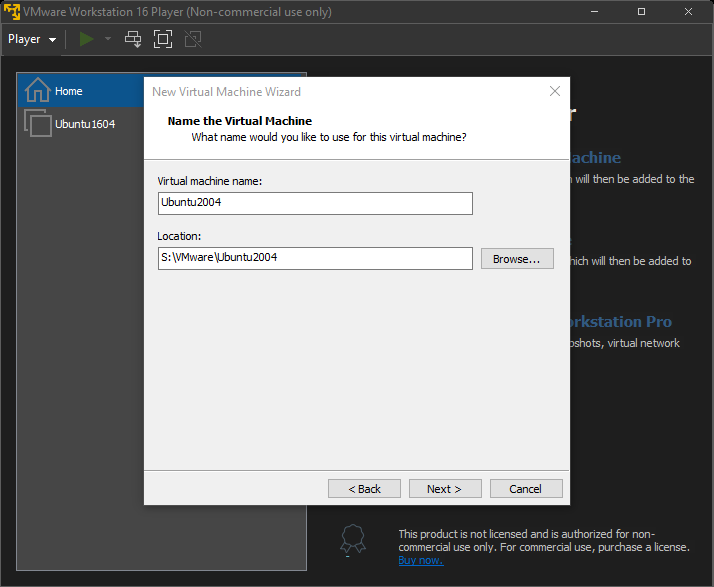The height and width of the screenshot is (587, 714).
Task: Click the Send Ctrl+Alt+Del toolbar icon
Action: click(x=133, y=39)
